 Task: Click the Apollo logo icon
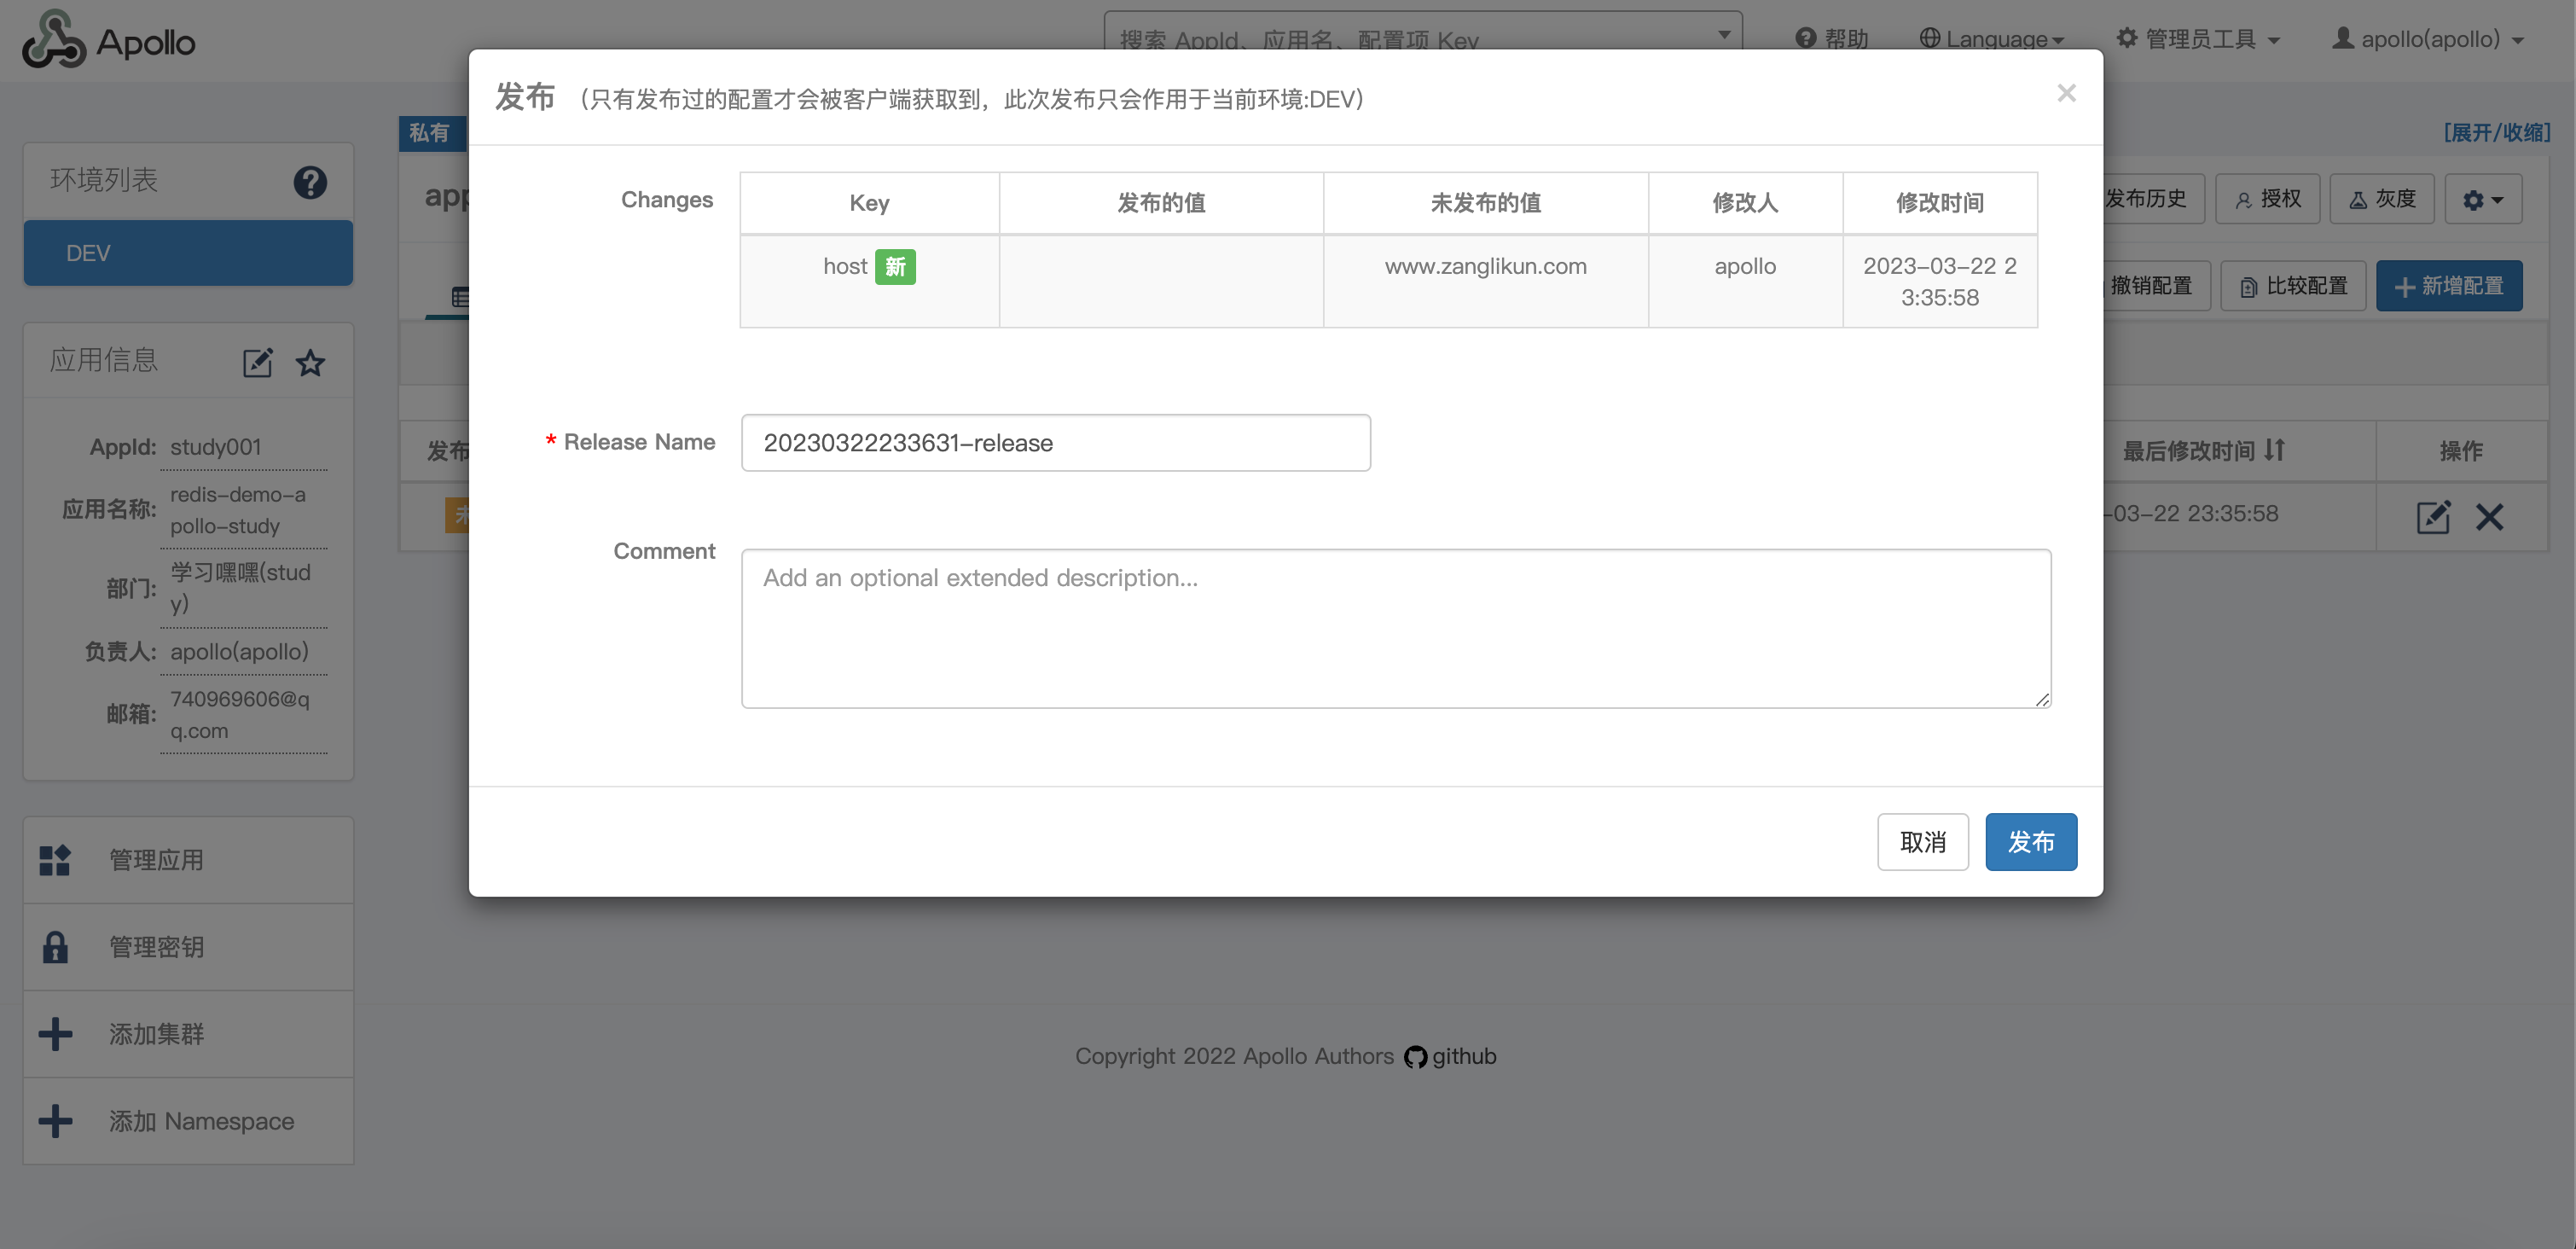tap(54, 40)
